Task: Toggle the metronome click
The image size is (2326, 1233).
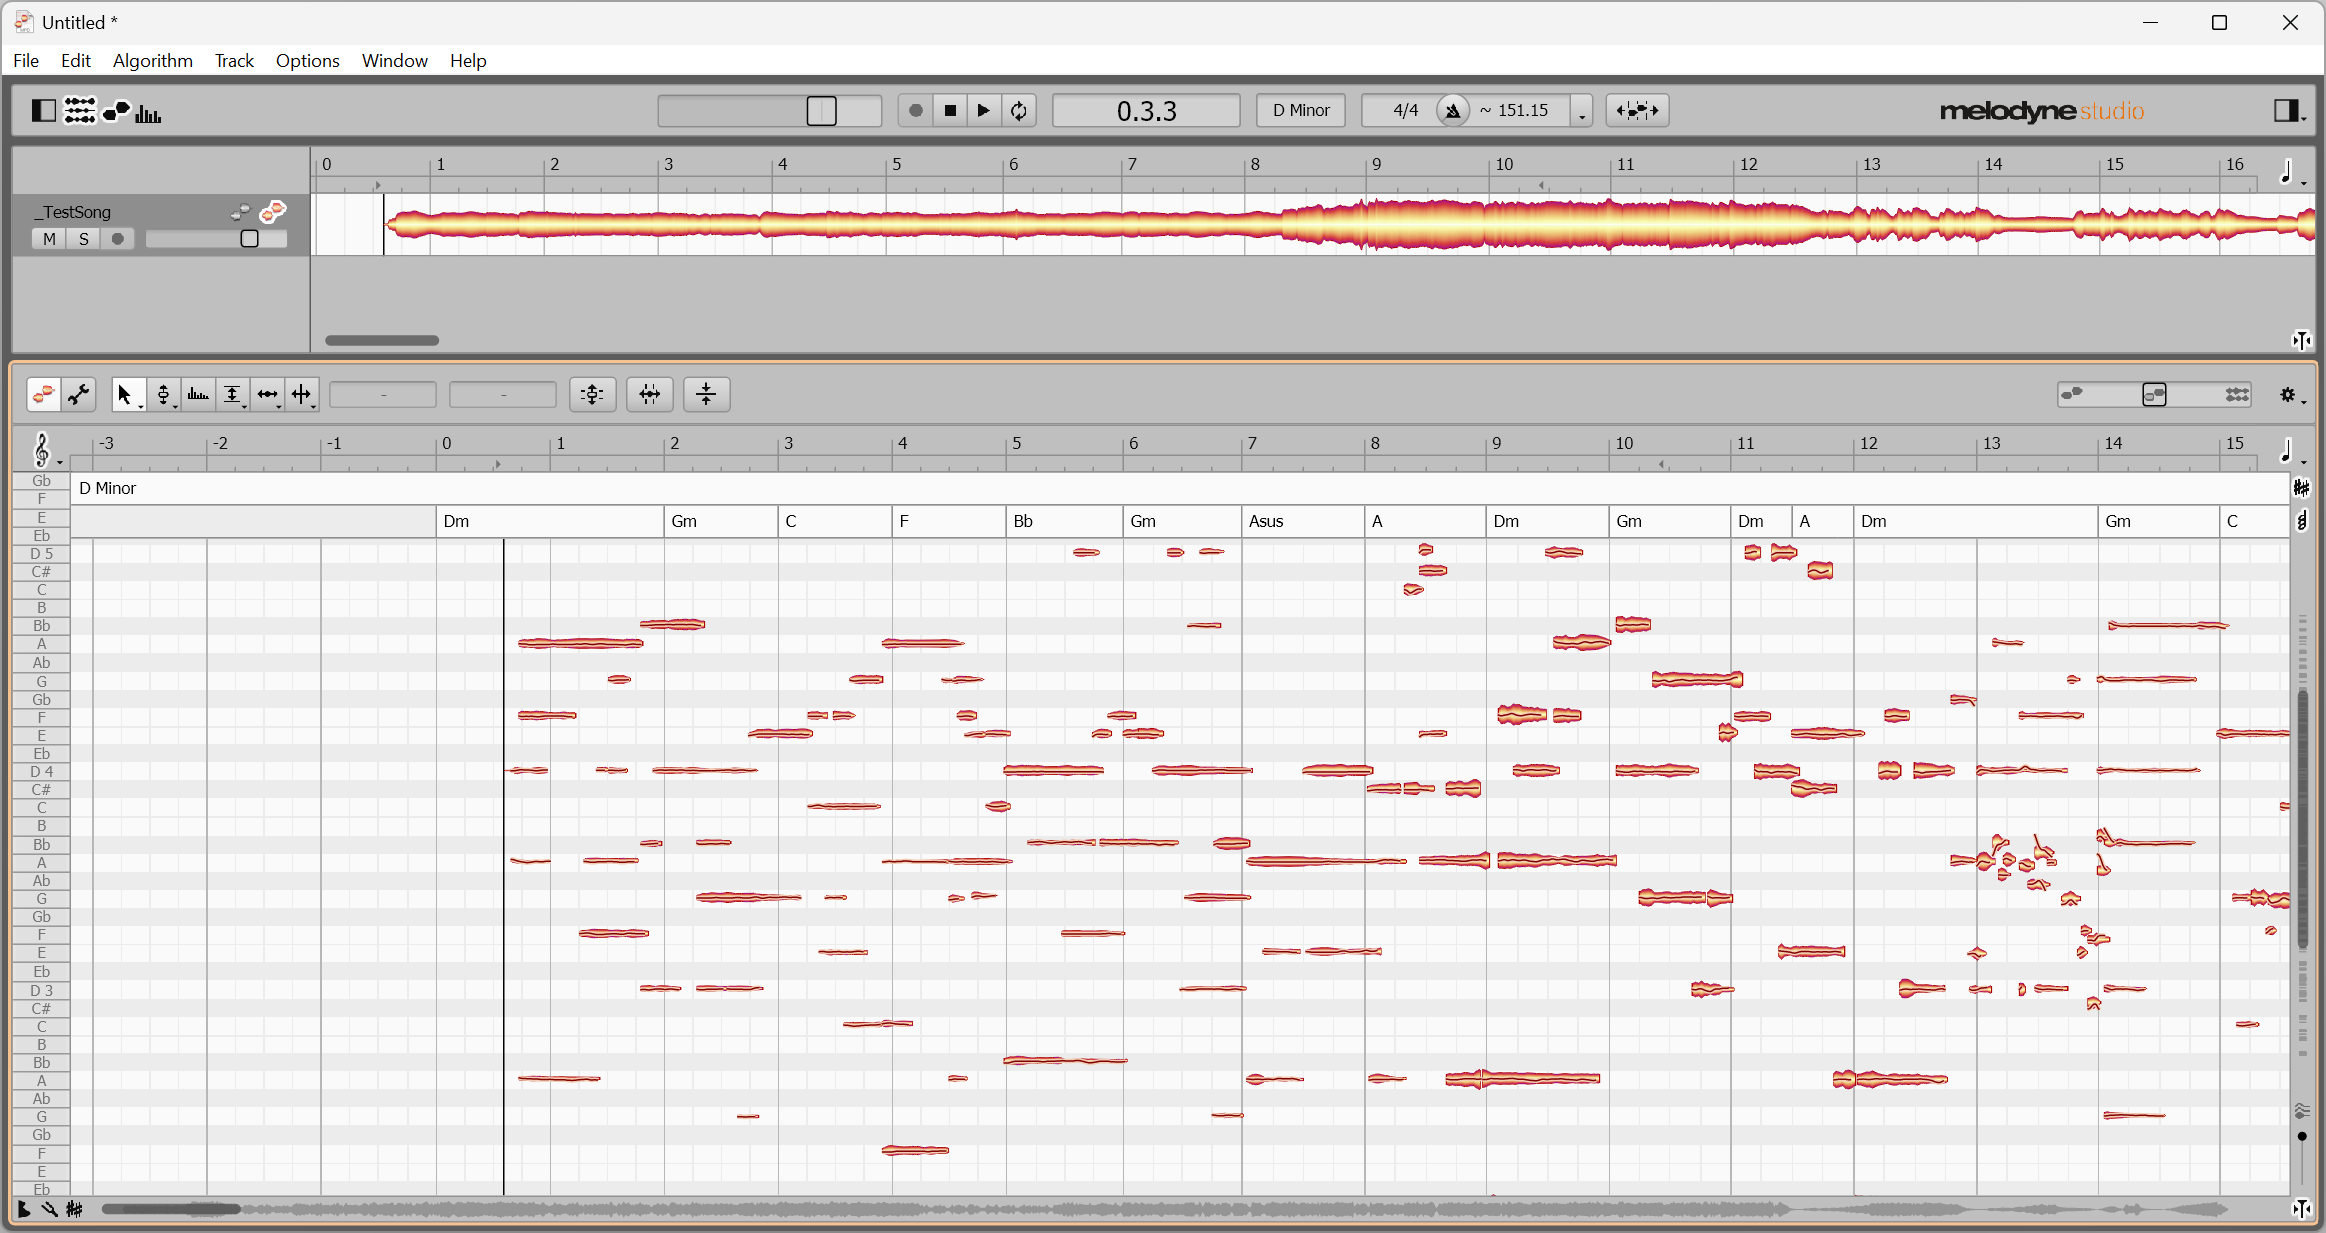Action: click(1452, 110)
